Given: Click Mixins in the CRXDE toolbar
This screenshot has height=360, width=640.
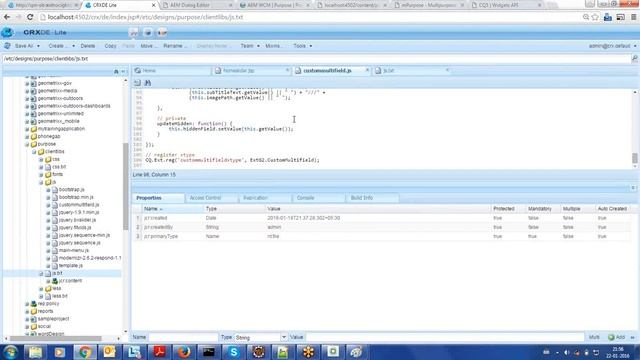Looking at the screenshot, I should point(274,46).
